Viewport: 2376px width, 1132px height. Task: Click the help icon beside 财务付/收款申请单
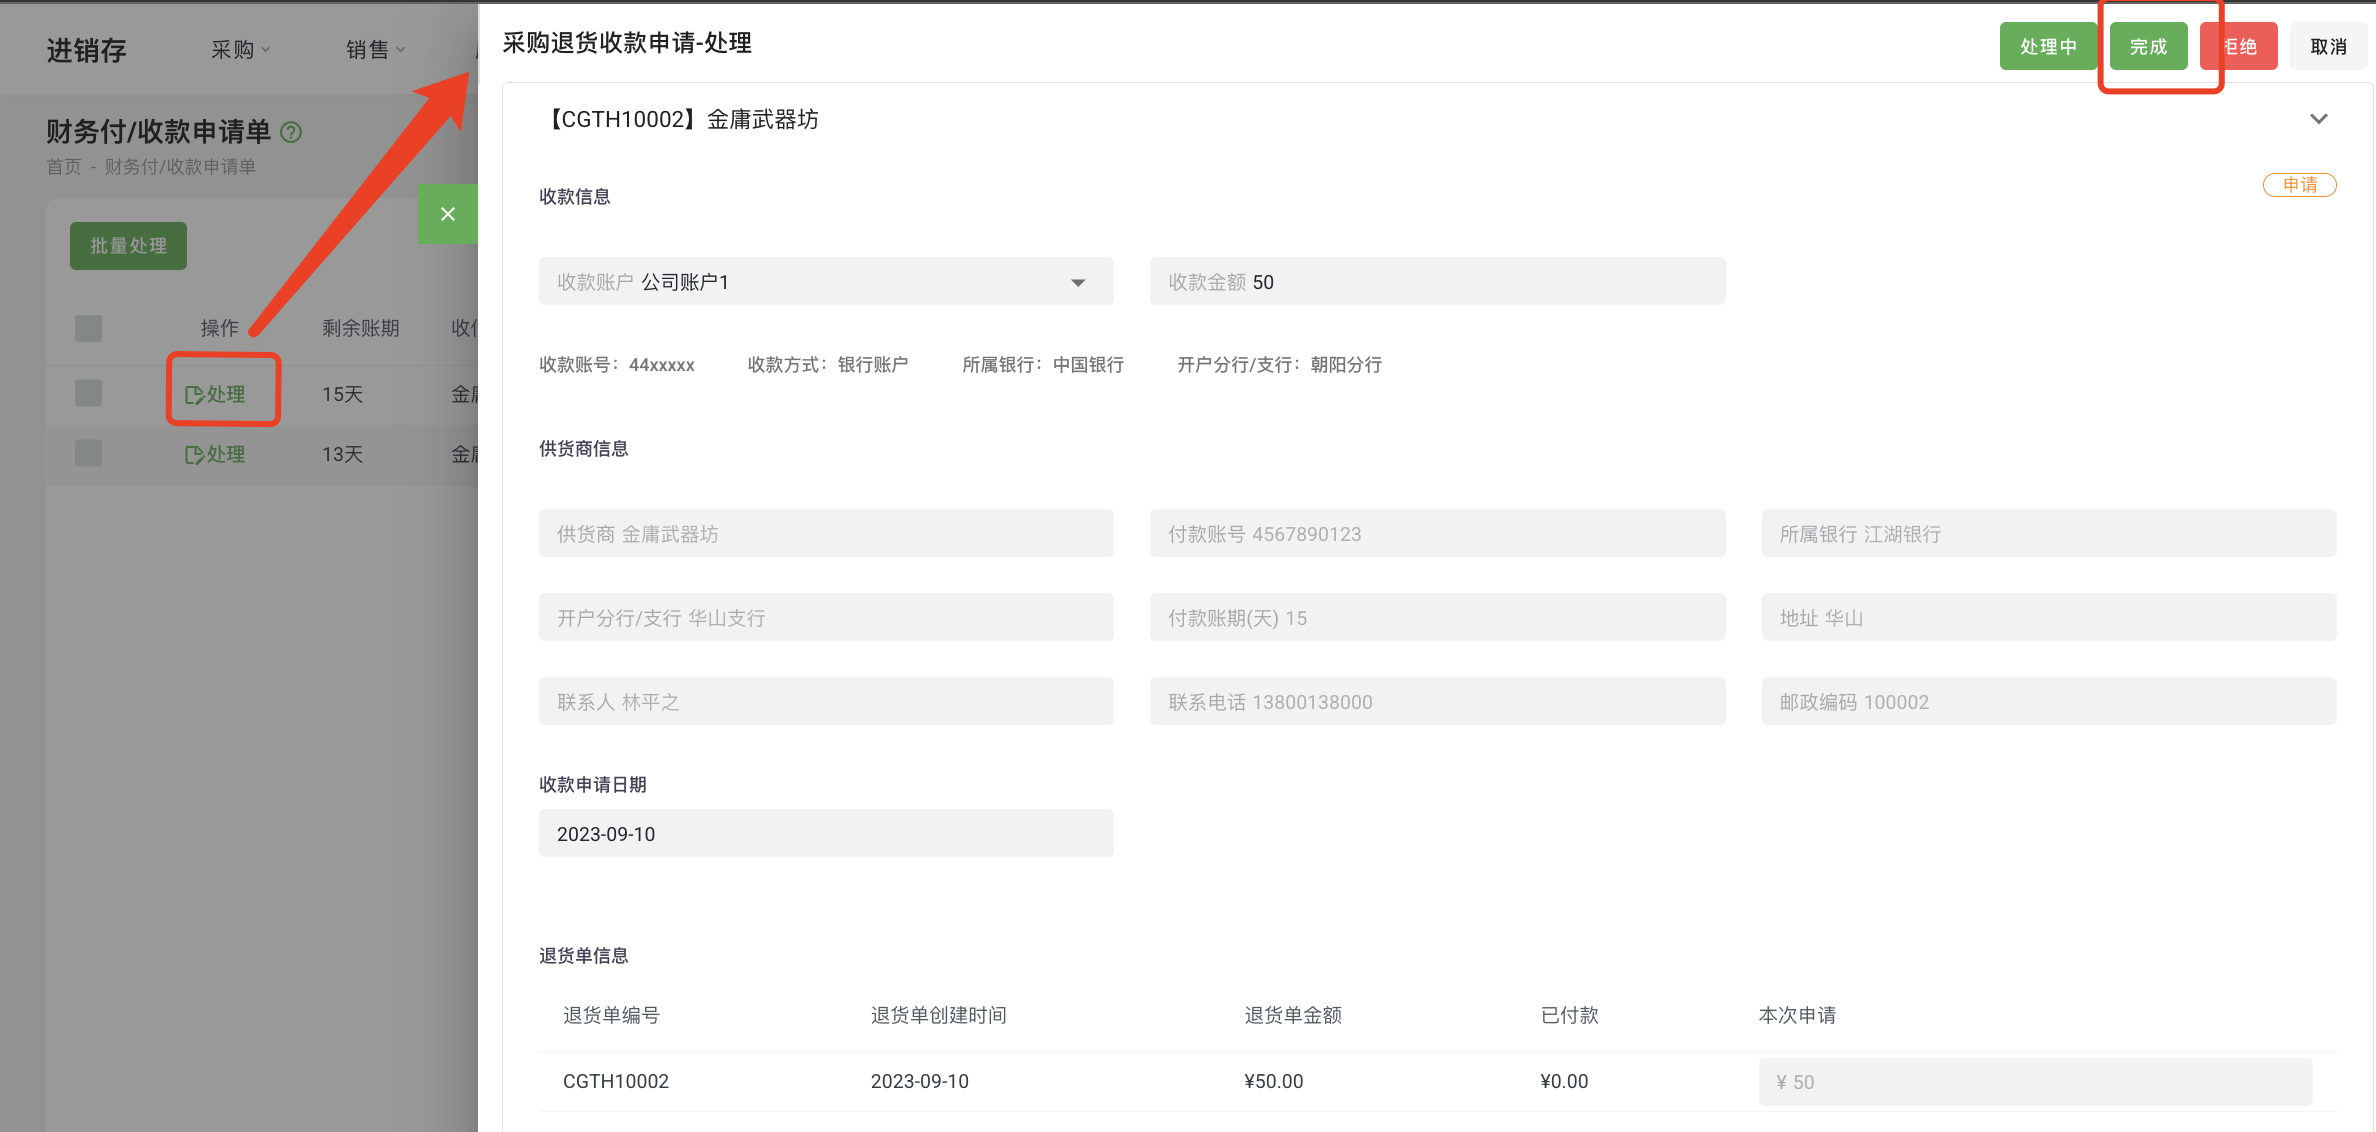pyautogui.click(x=291, y=131)
